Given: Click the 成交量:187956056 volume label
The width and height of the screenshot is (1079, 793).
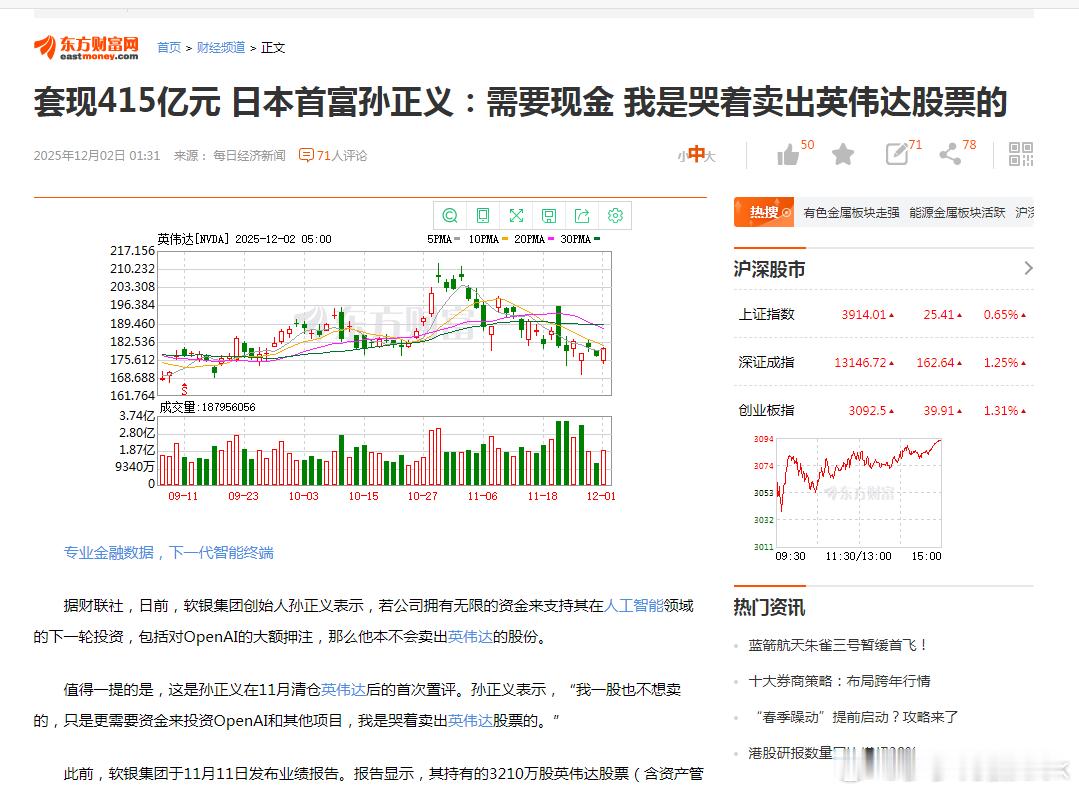Looking at the screenshot, I should 207,407.
